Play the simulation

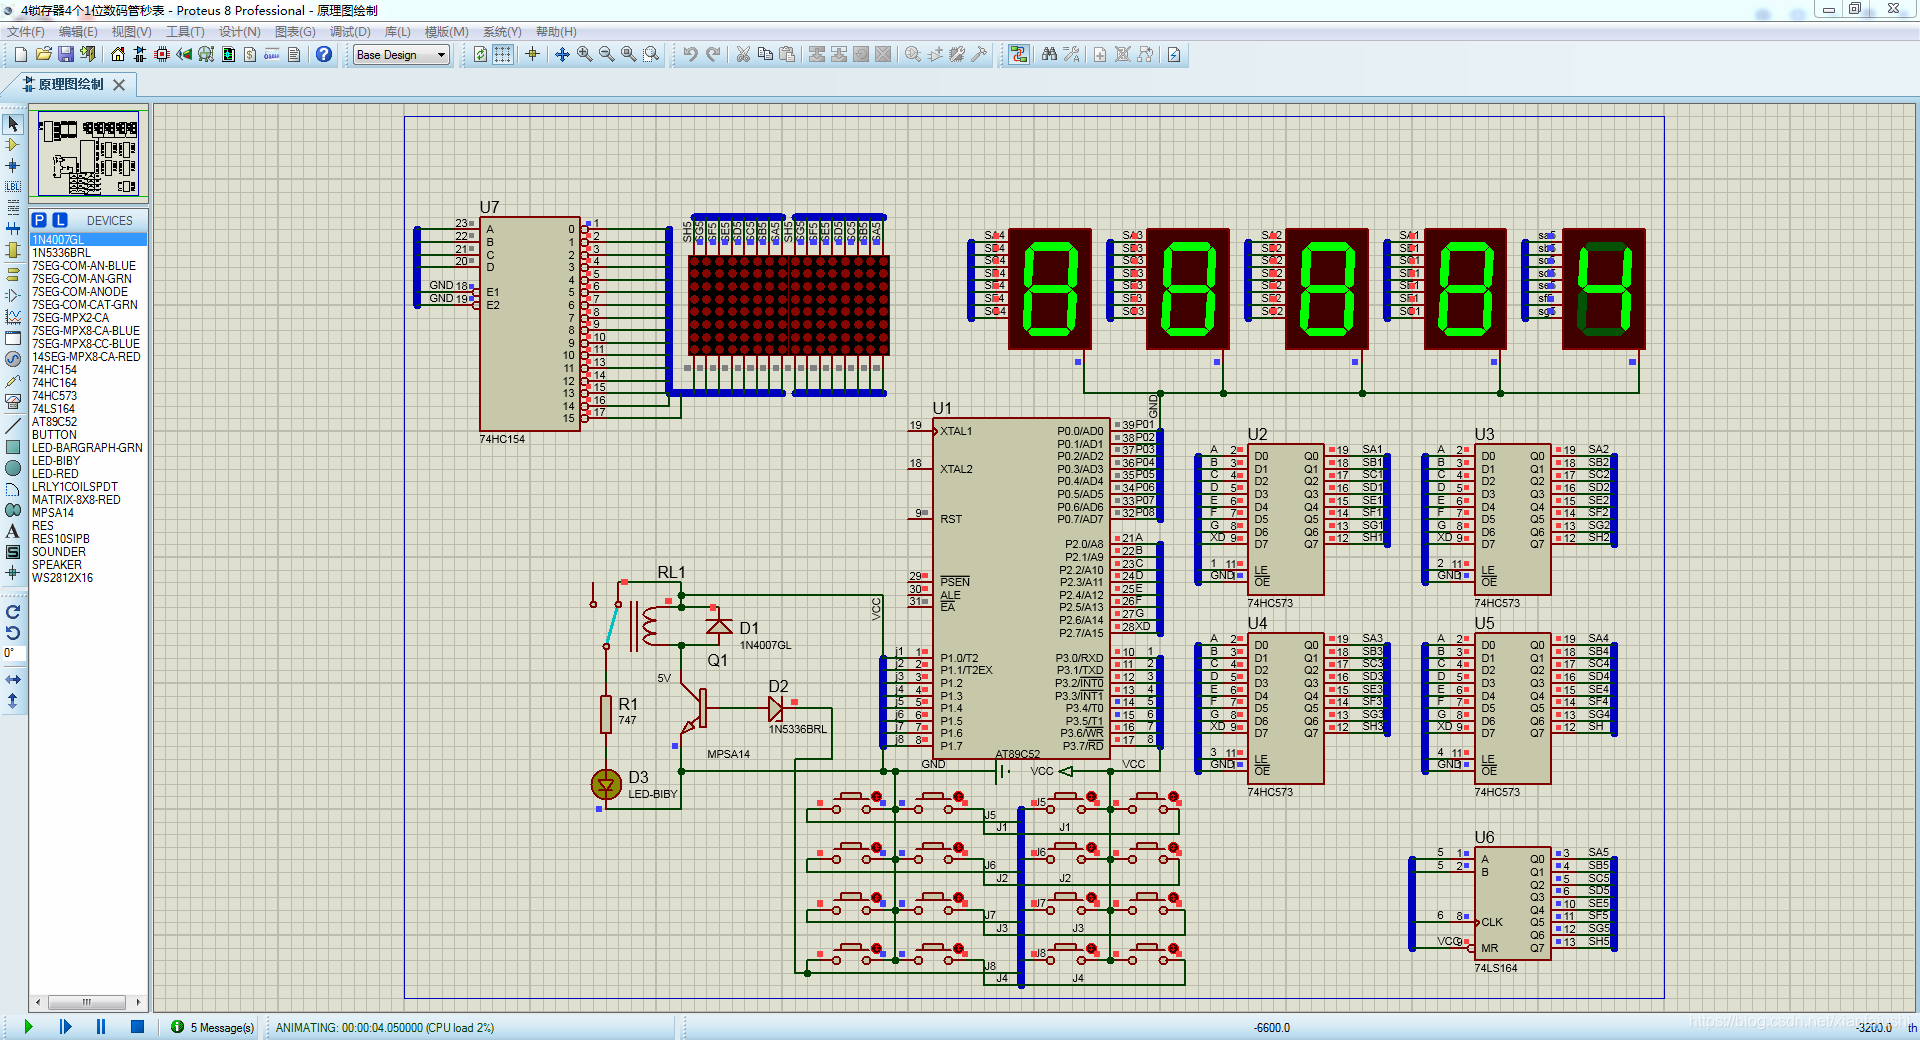pos(28,1026)
